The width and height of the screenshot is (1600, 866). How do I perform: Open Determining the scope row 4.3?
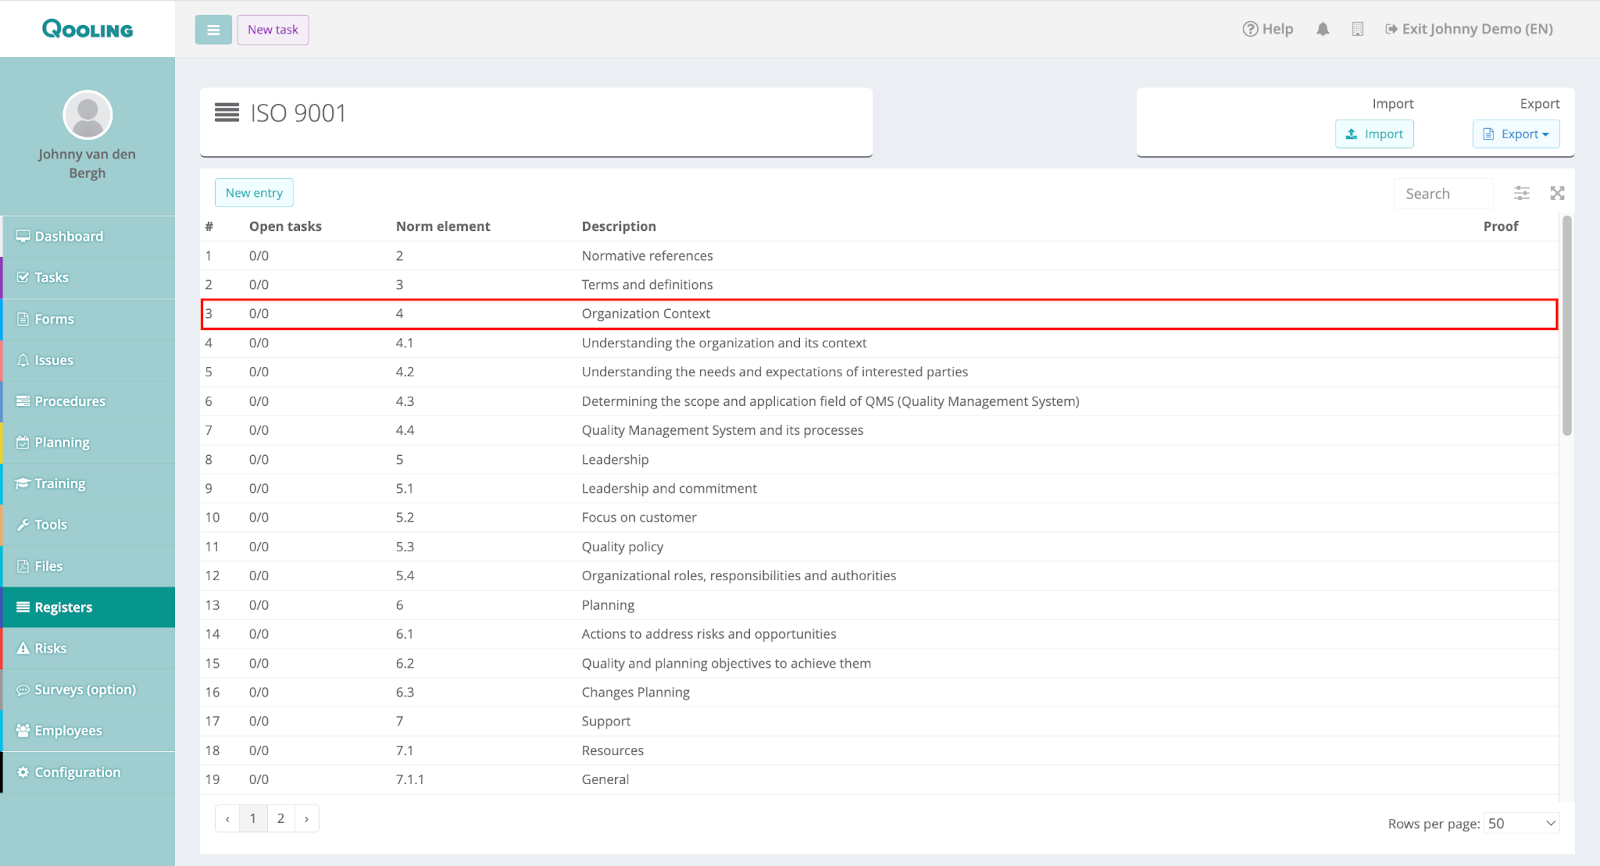pos(879,401)
